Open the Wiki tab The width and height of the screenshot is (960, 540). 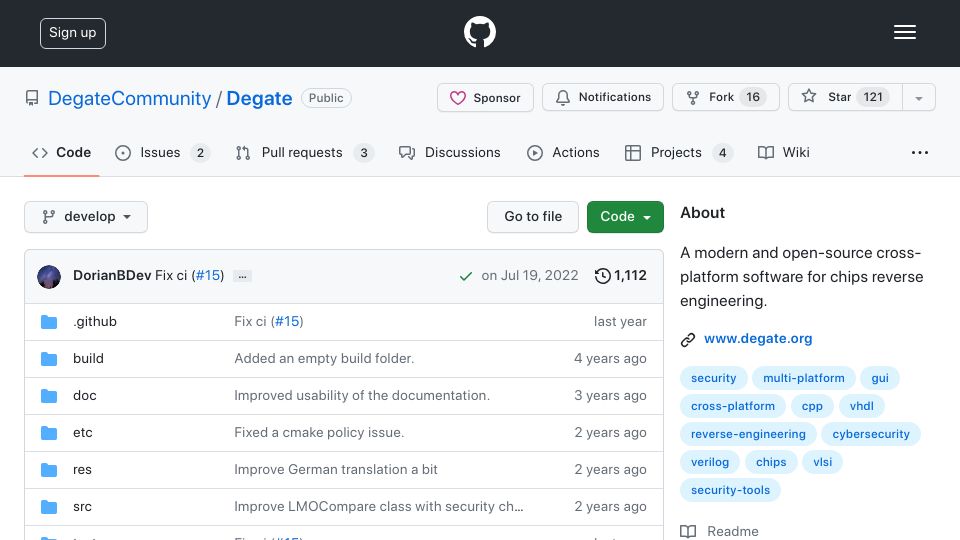pos(784,152)
